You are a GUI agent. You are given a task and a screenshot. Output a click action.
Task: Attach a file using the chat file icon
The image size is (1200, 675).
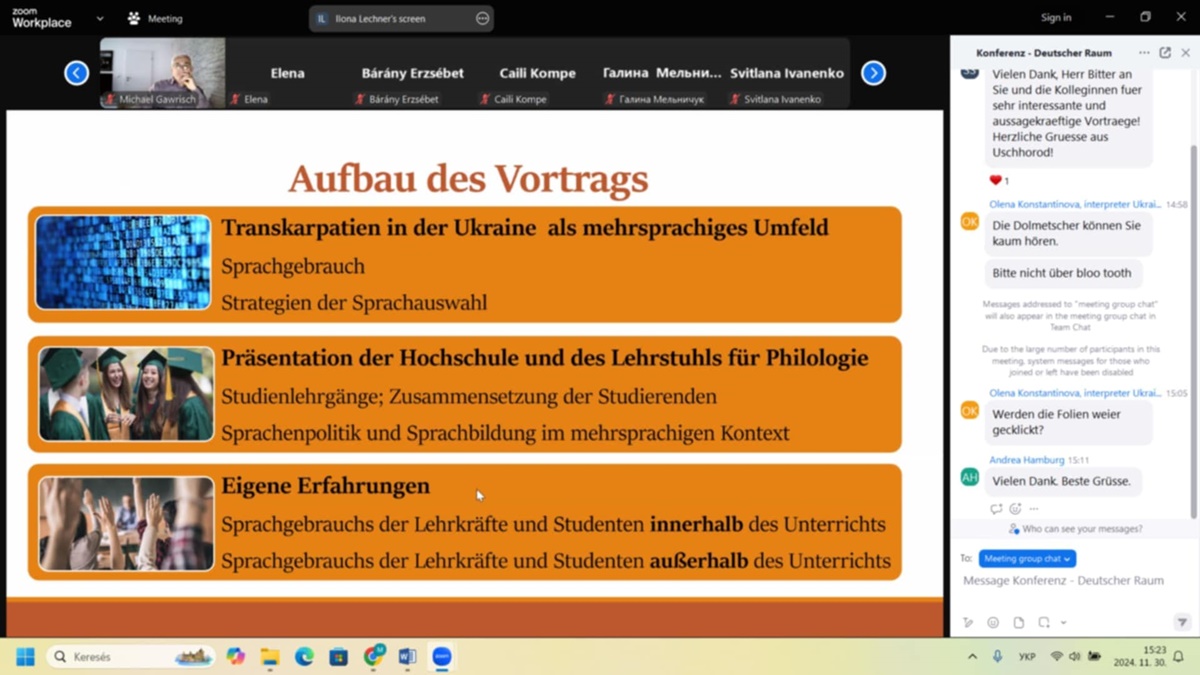[x=1018, y=622]
